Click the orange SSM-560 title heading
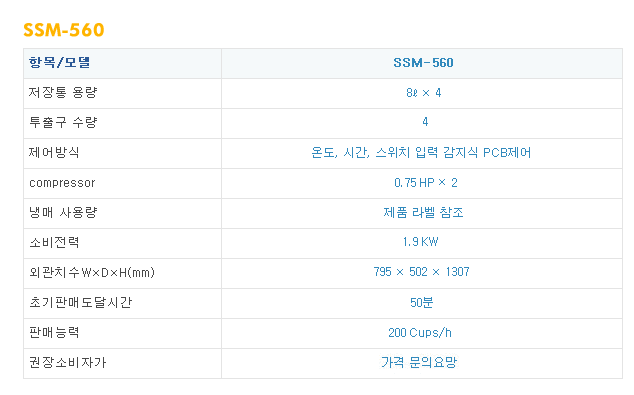This screenshot has height=395, width=634. 63,30
